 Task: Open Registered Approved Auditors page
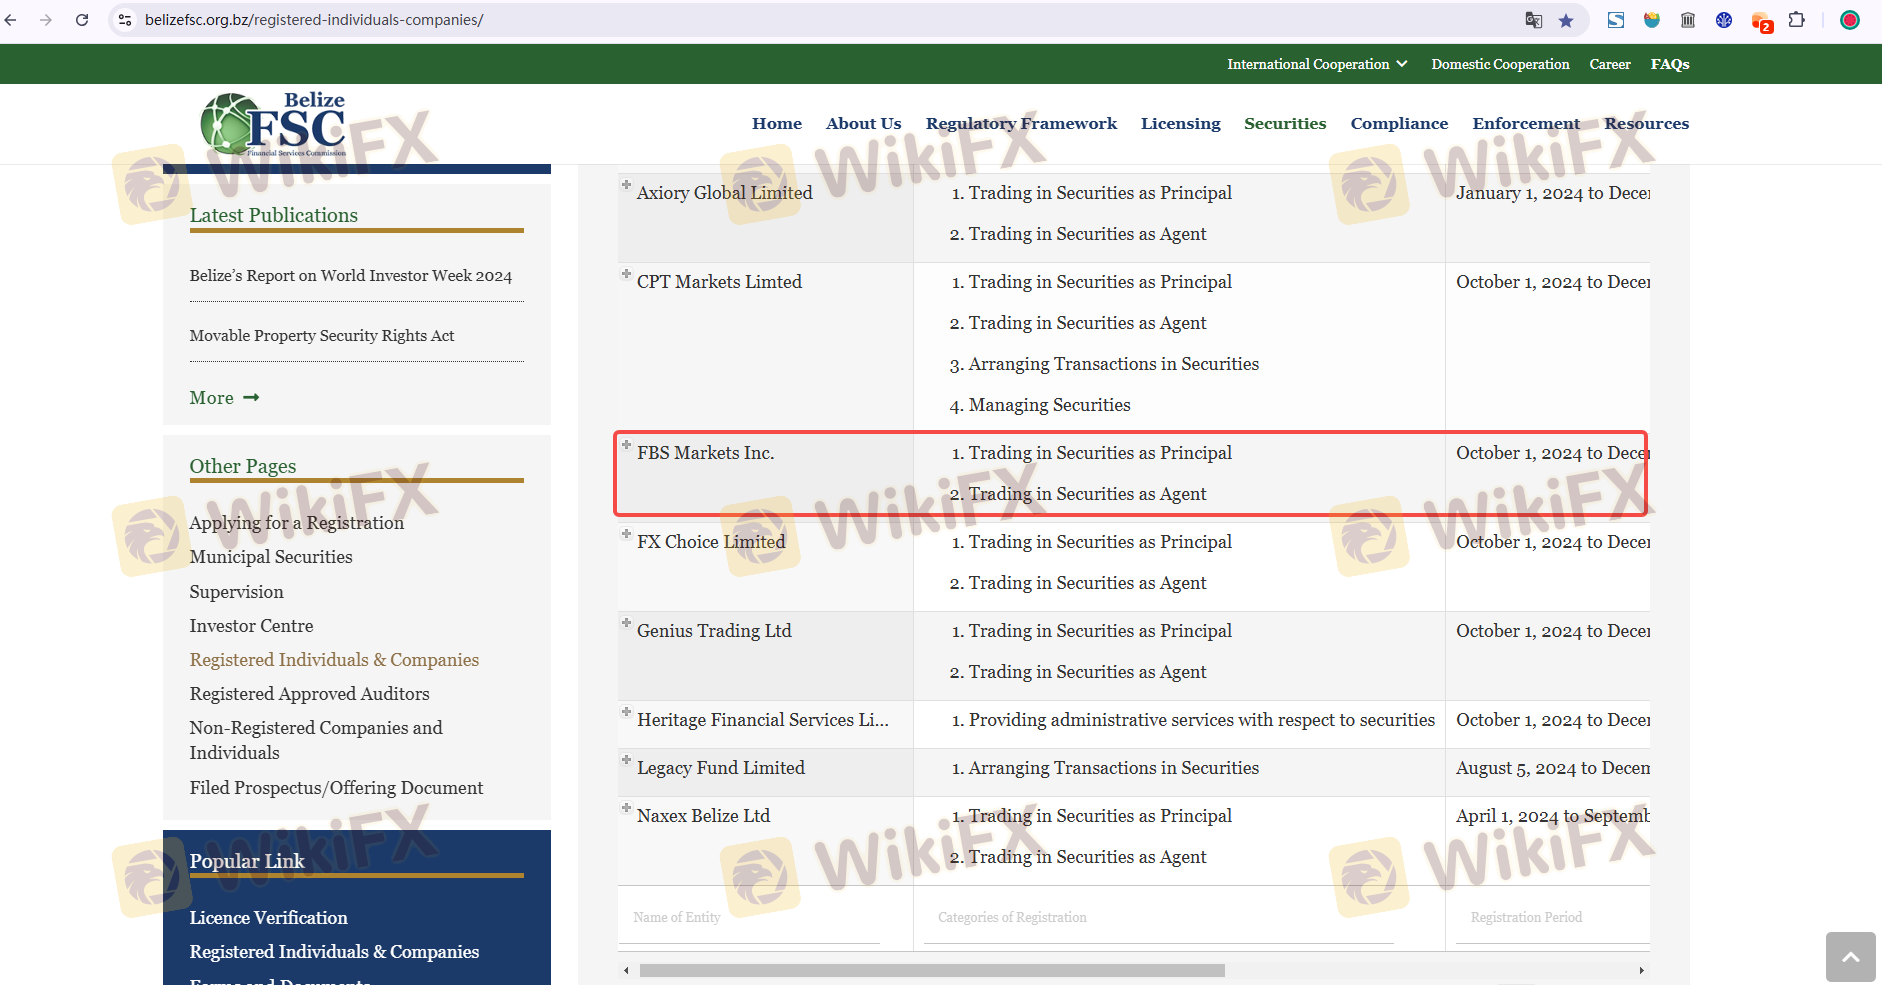coord(309,694)
